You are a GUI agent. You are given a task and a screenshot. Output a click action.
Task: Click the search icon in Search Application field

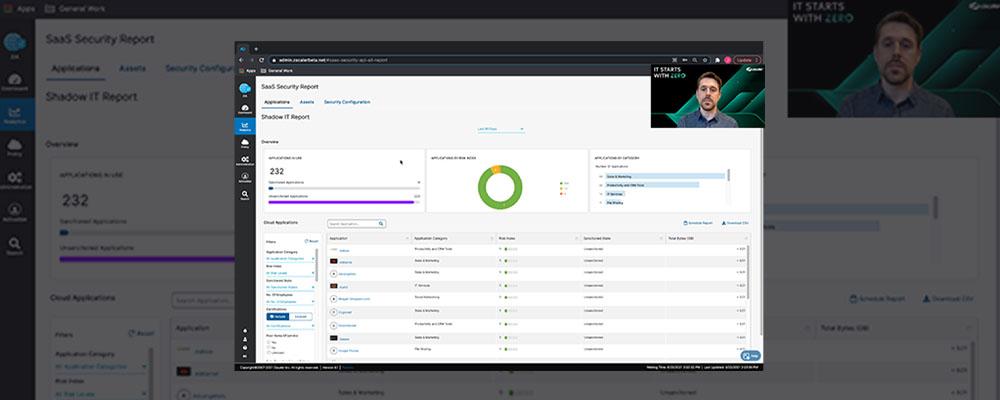381,224
